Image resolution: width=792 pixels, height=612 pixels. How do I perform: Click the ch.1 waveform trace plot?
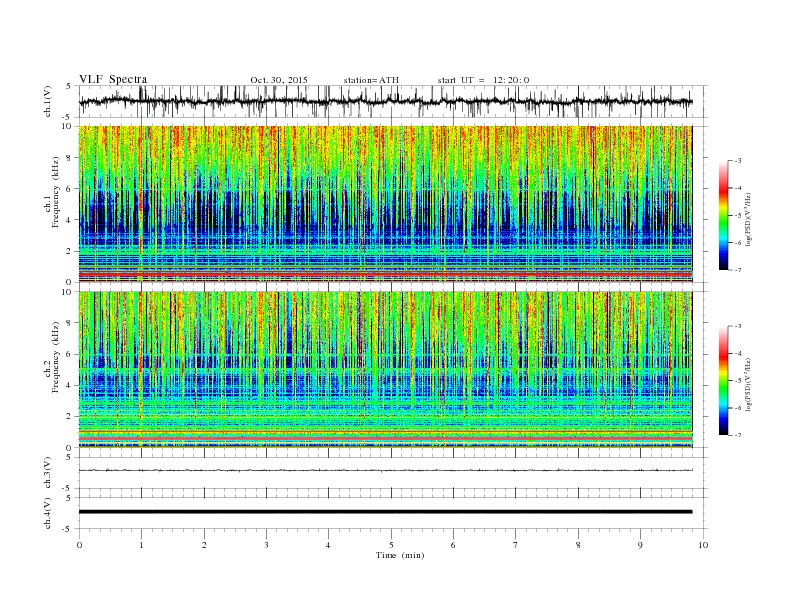point(386,101)
